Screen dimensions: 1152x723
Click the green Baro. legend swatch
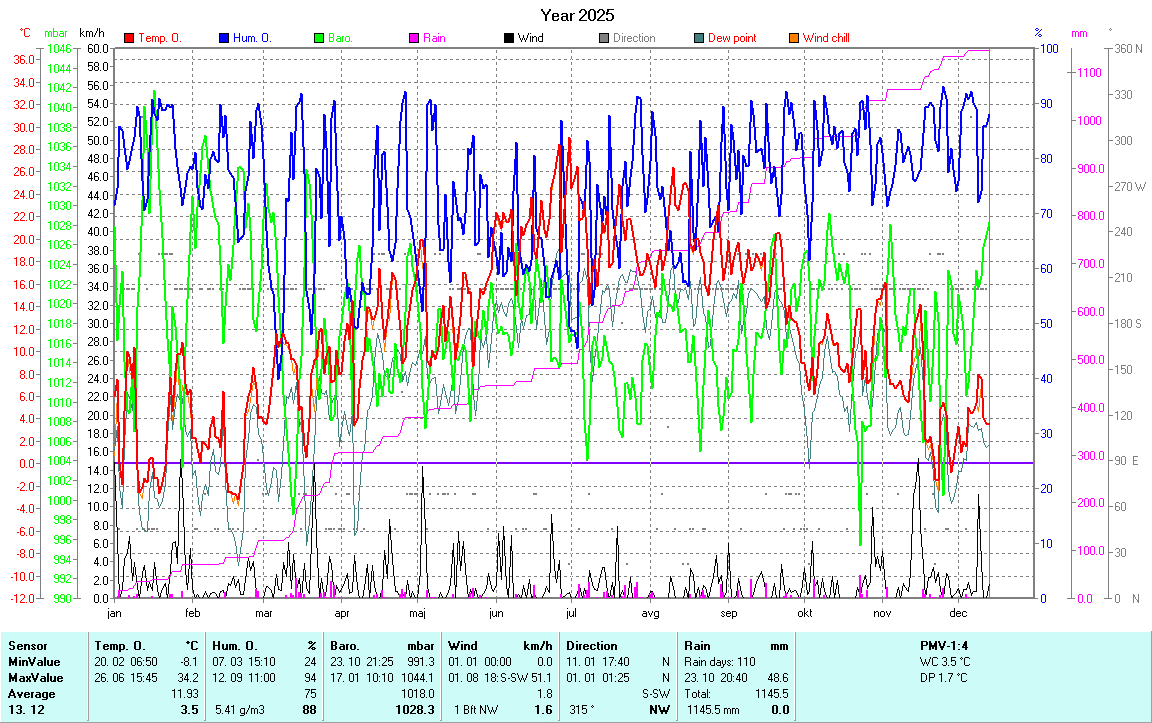(319, 38)
